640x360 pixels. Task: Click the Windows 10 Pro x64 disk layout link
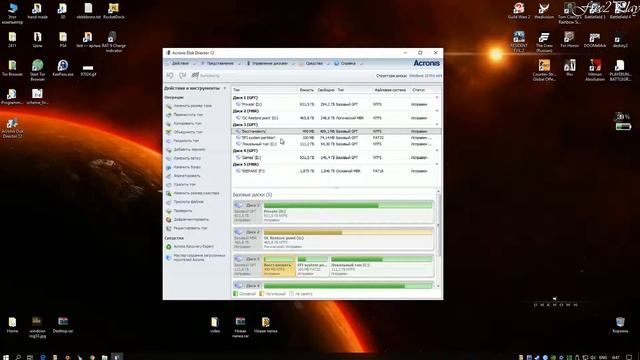(425, 76)
